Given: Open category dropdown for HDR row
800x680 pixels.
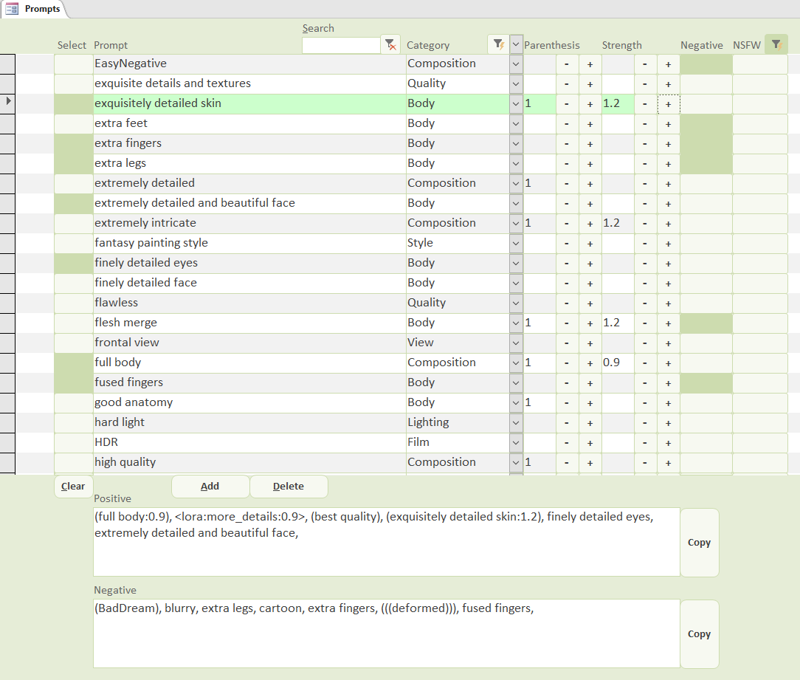Looking at the screenshot, I should [516, 443].
